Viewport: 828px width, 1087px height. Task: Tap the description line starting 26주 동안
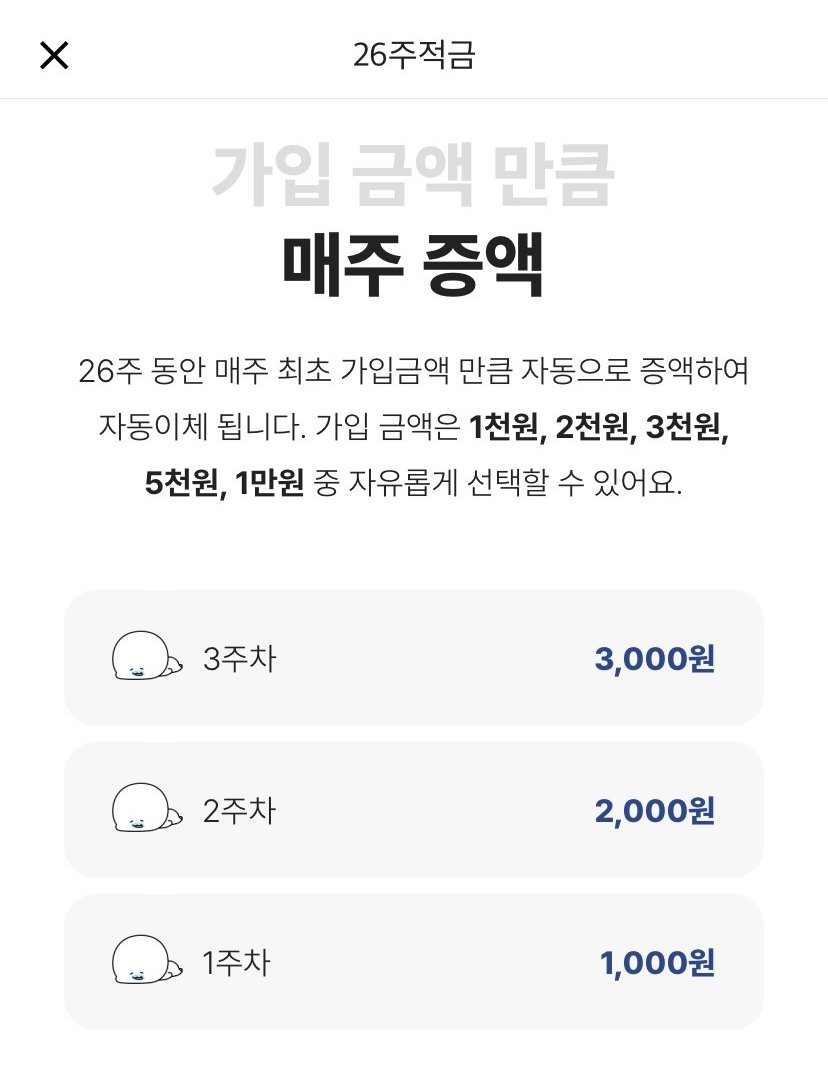click(x=413, y=371)
